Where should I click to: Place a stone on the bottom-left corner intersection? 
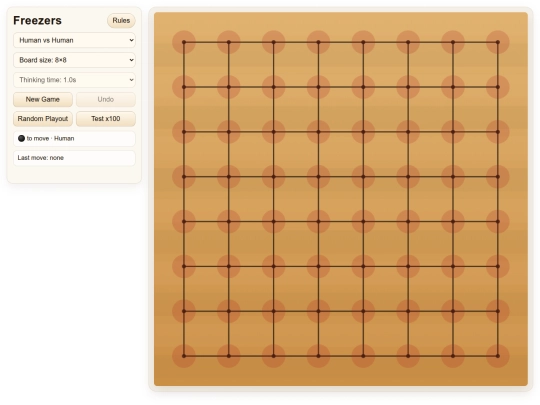click(184, 356)
